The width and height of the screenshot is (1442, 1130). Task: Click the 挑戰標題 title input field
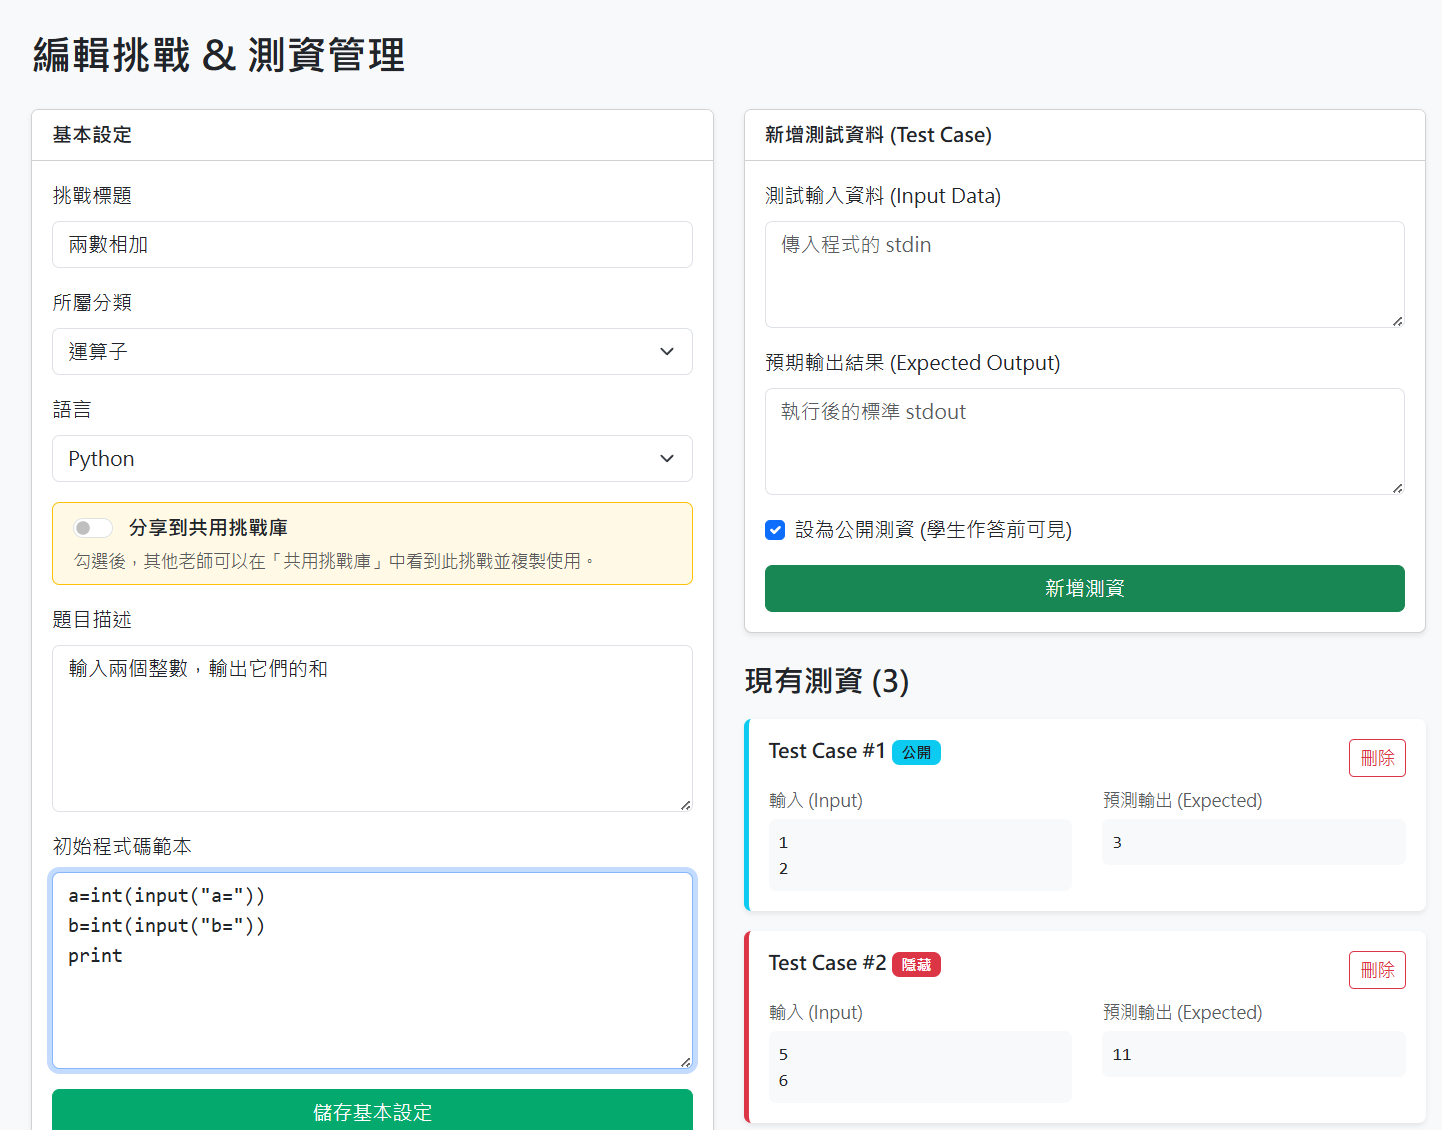click(372, 245)
